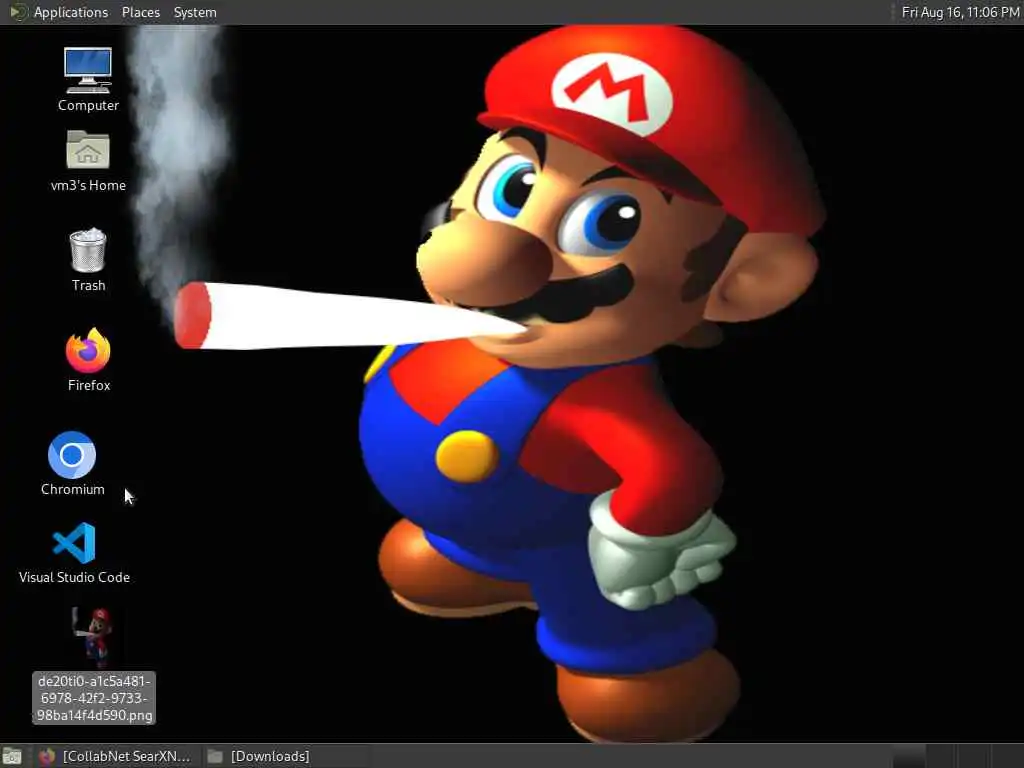Open the System menu

(x=195, y=12)
